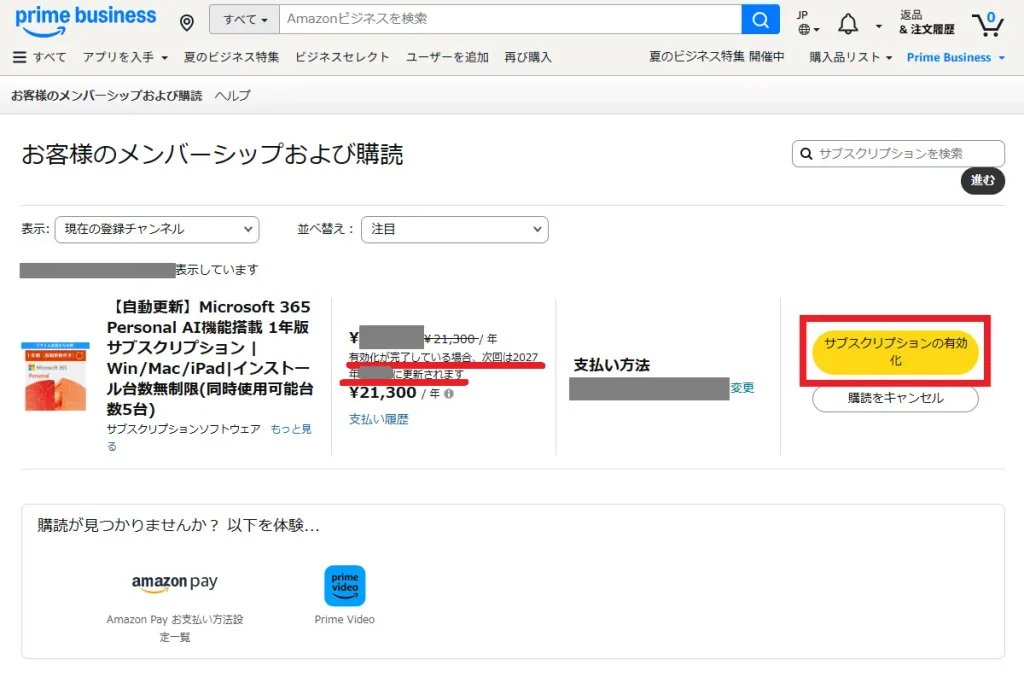
Task: Expand the すべて search category dropdown
Action: pos(245,20)
